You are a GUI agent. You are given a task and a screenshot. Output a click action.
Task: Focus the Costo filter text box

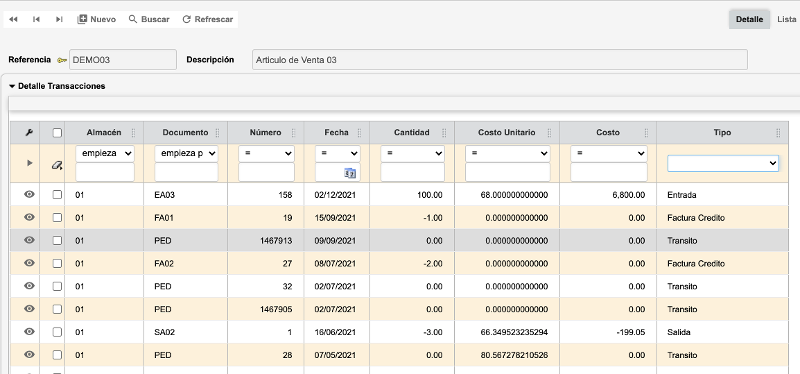pyautogui.click(x=609, y=172)
